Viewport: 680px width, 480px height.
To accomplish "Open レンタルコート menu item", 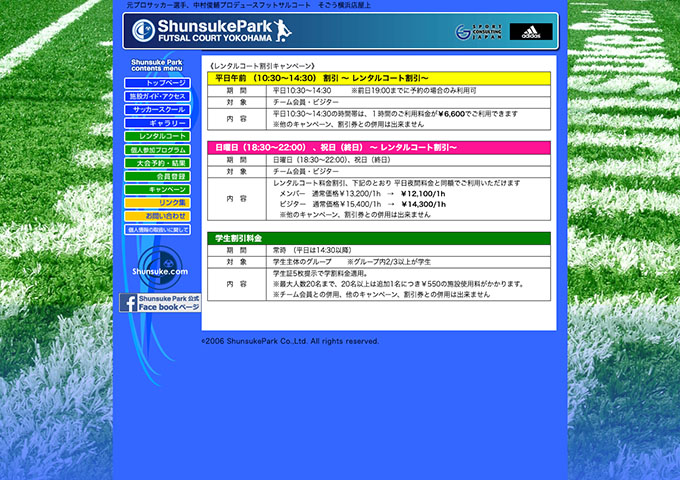I will tap(157, 136).
